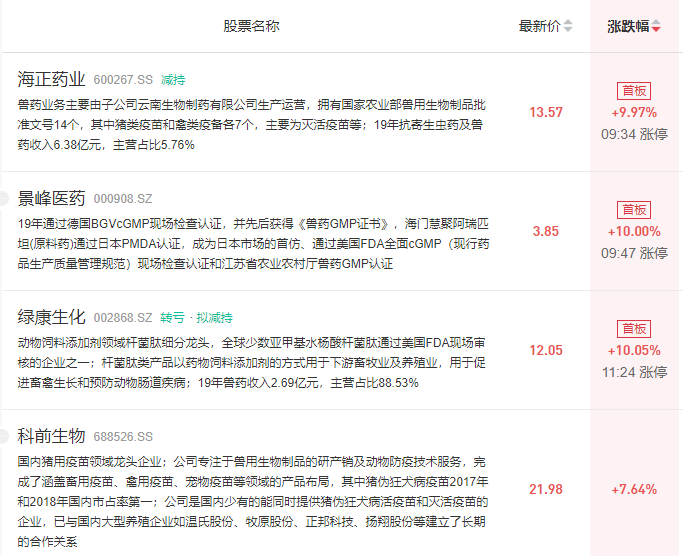Click 海正药业 price 13.57
The image size is (683, 556).
tap(546, 112)
